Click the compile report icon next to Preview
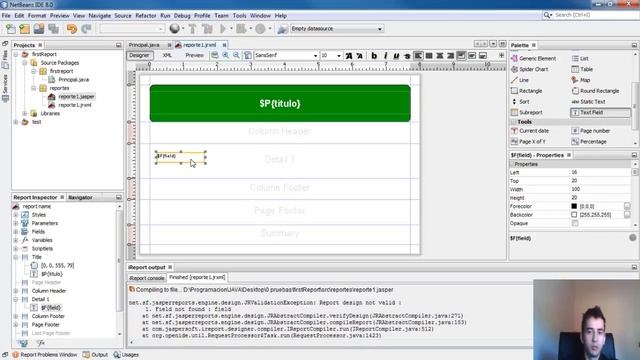 pyautogui.click(x=215, y=55)
